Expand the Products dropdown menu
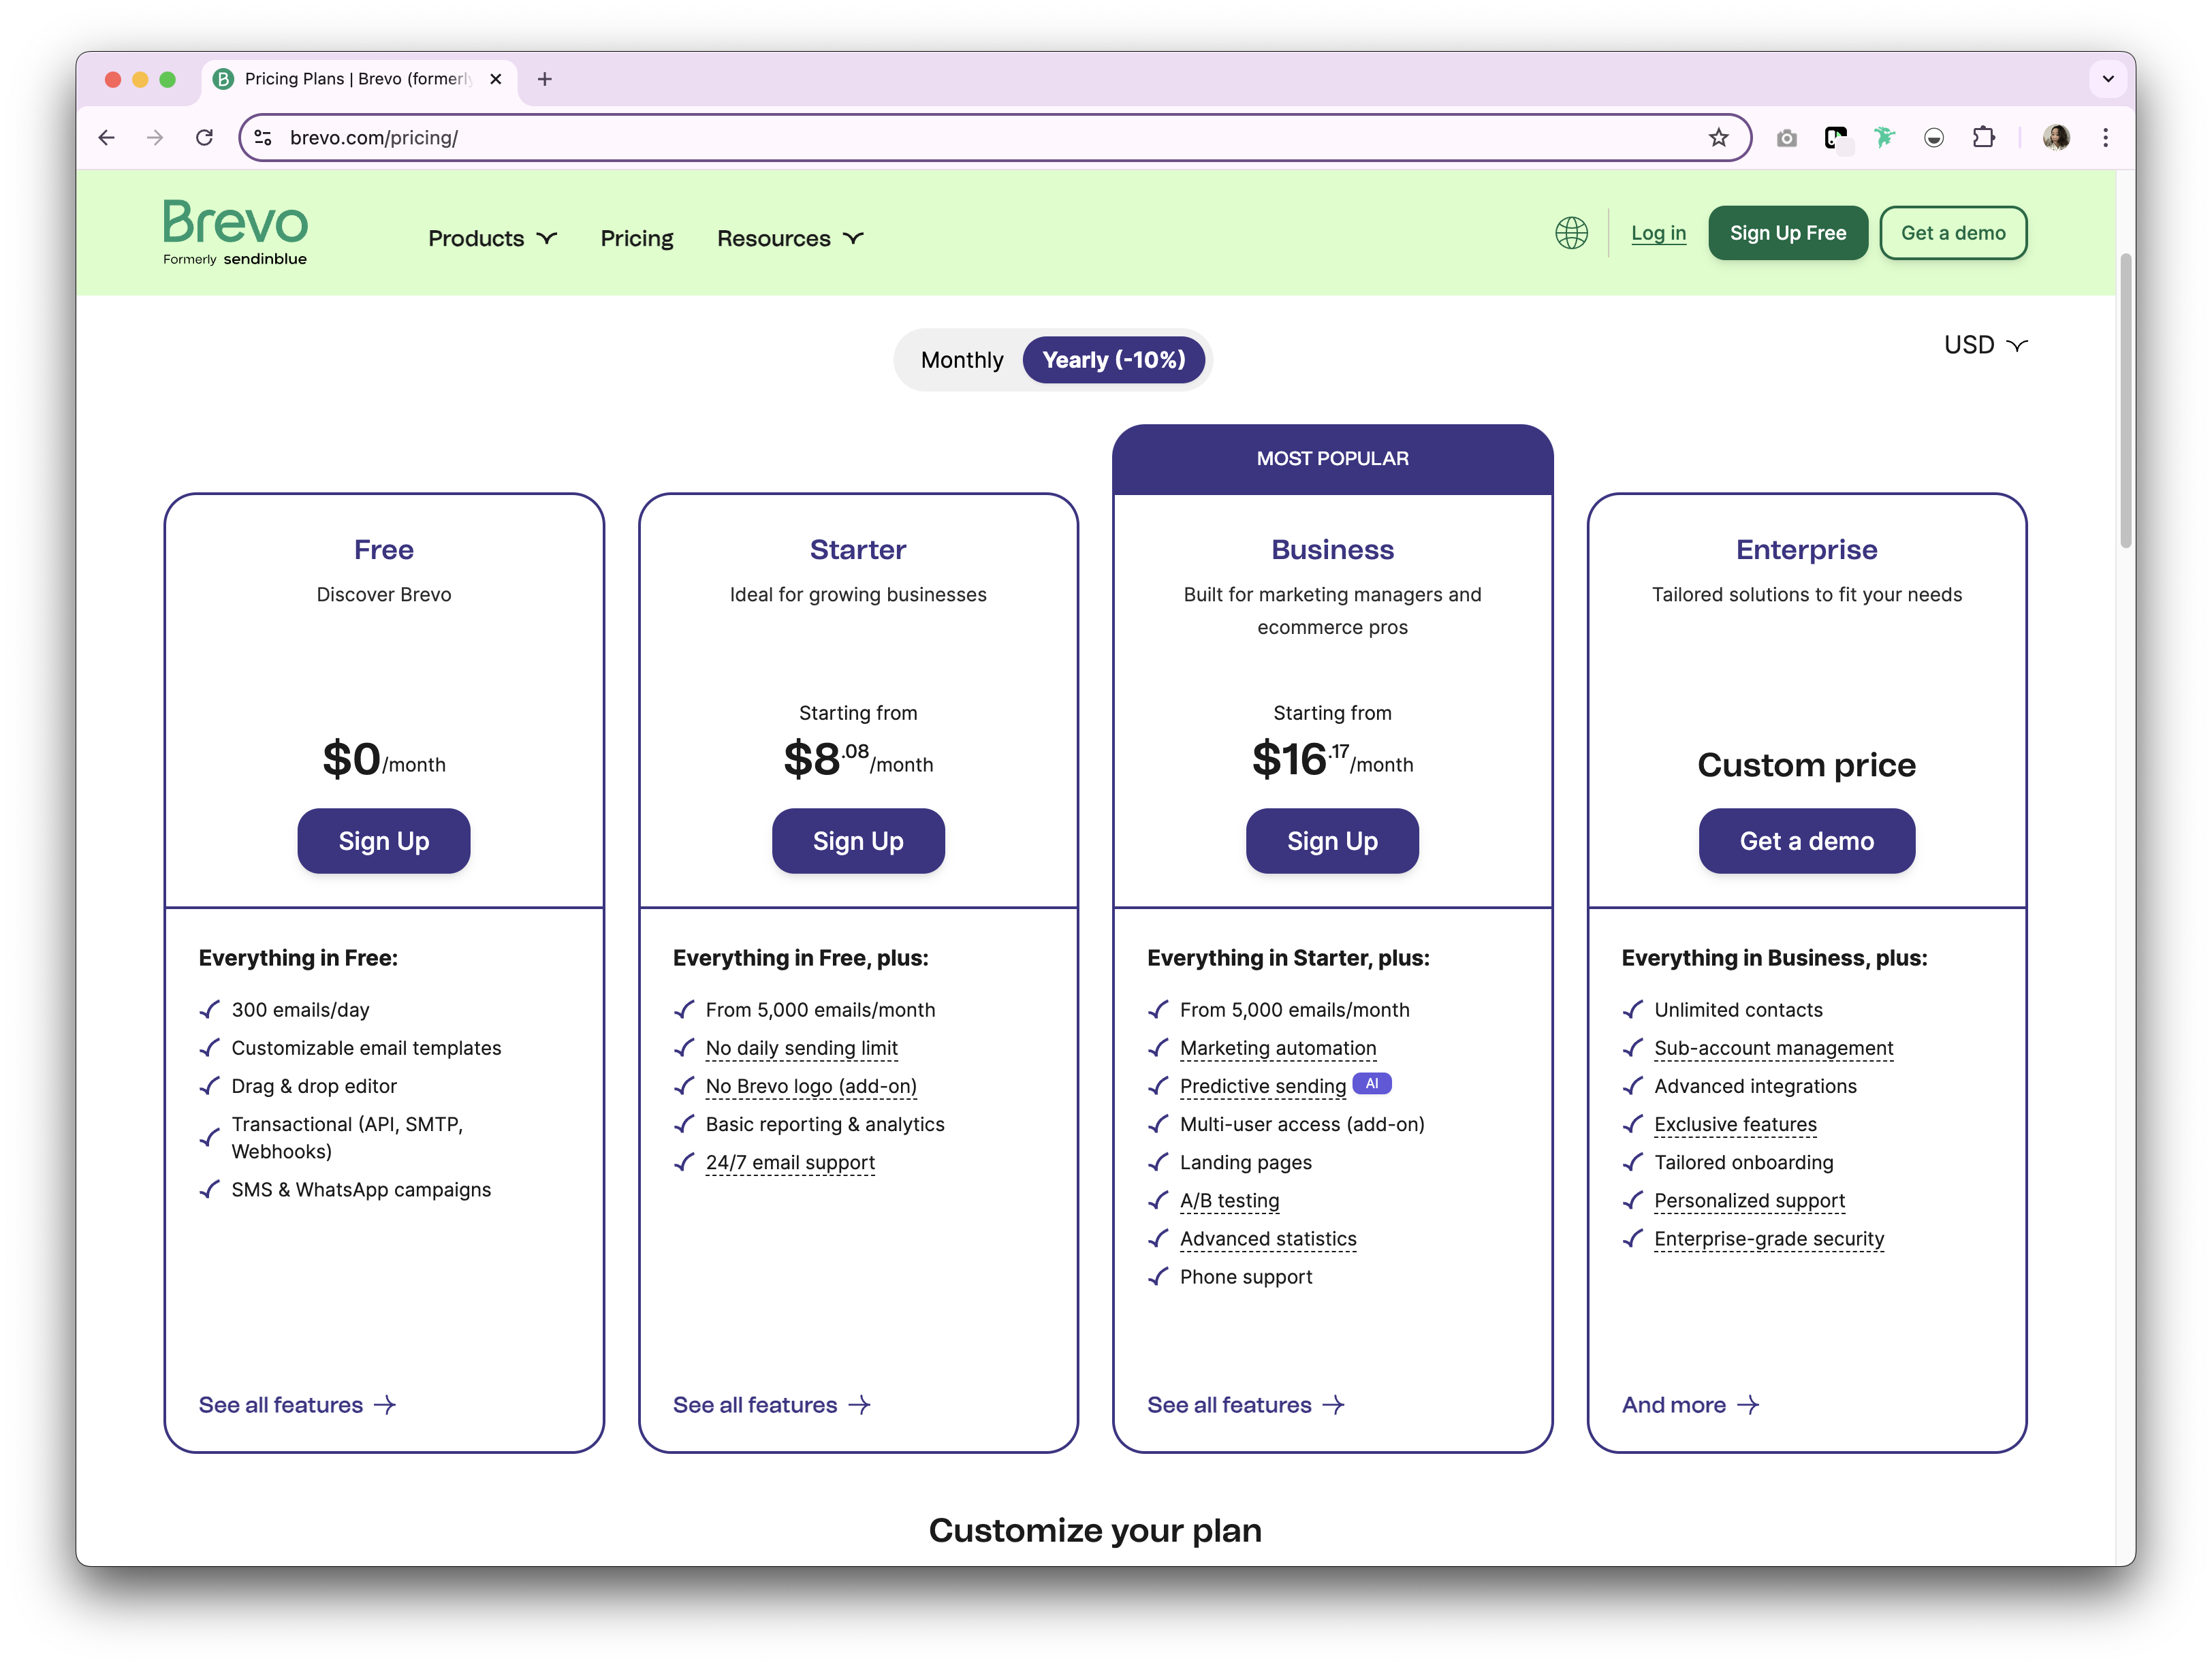The image size is (2212, 1667). (492, 239)
